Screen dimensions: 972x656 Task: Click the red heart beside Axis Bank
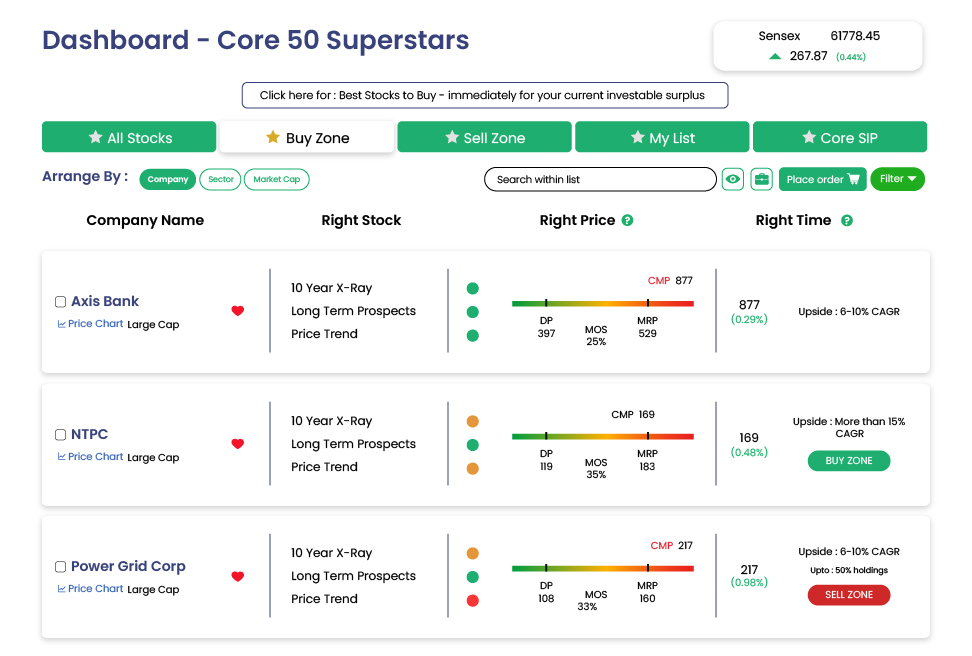pyautogui.click(x=238, y=311)
